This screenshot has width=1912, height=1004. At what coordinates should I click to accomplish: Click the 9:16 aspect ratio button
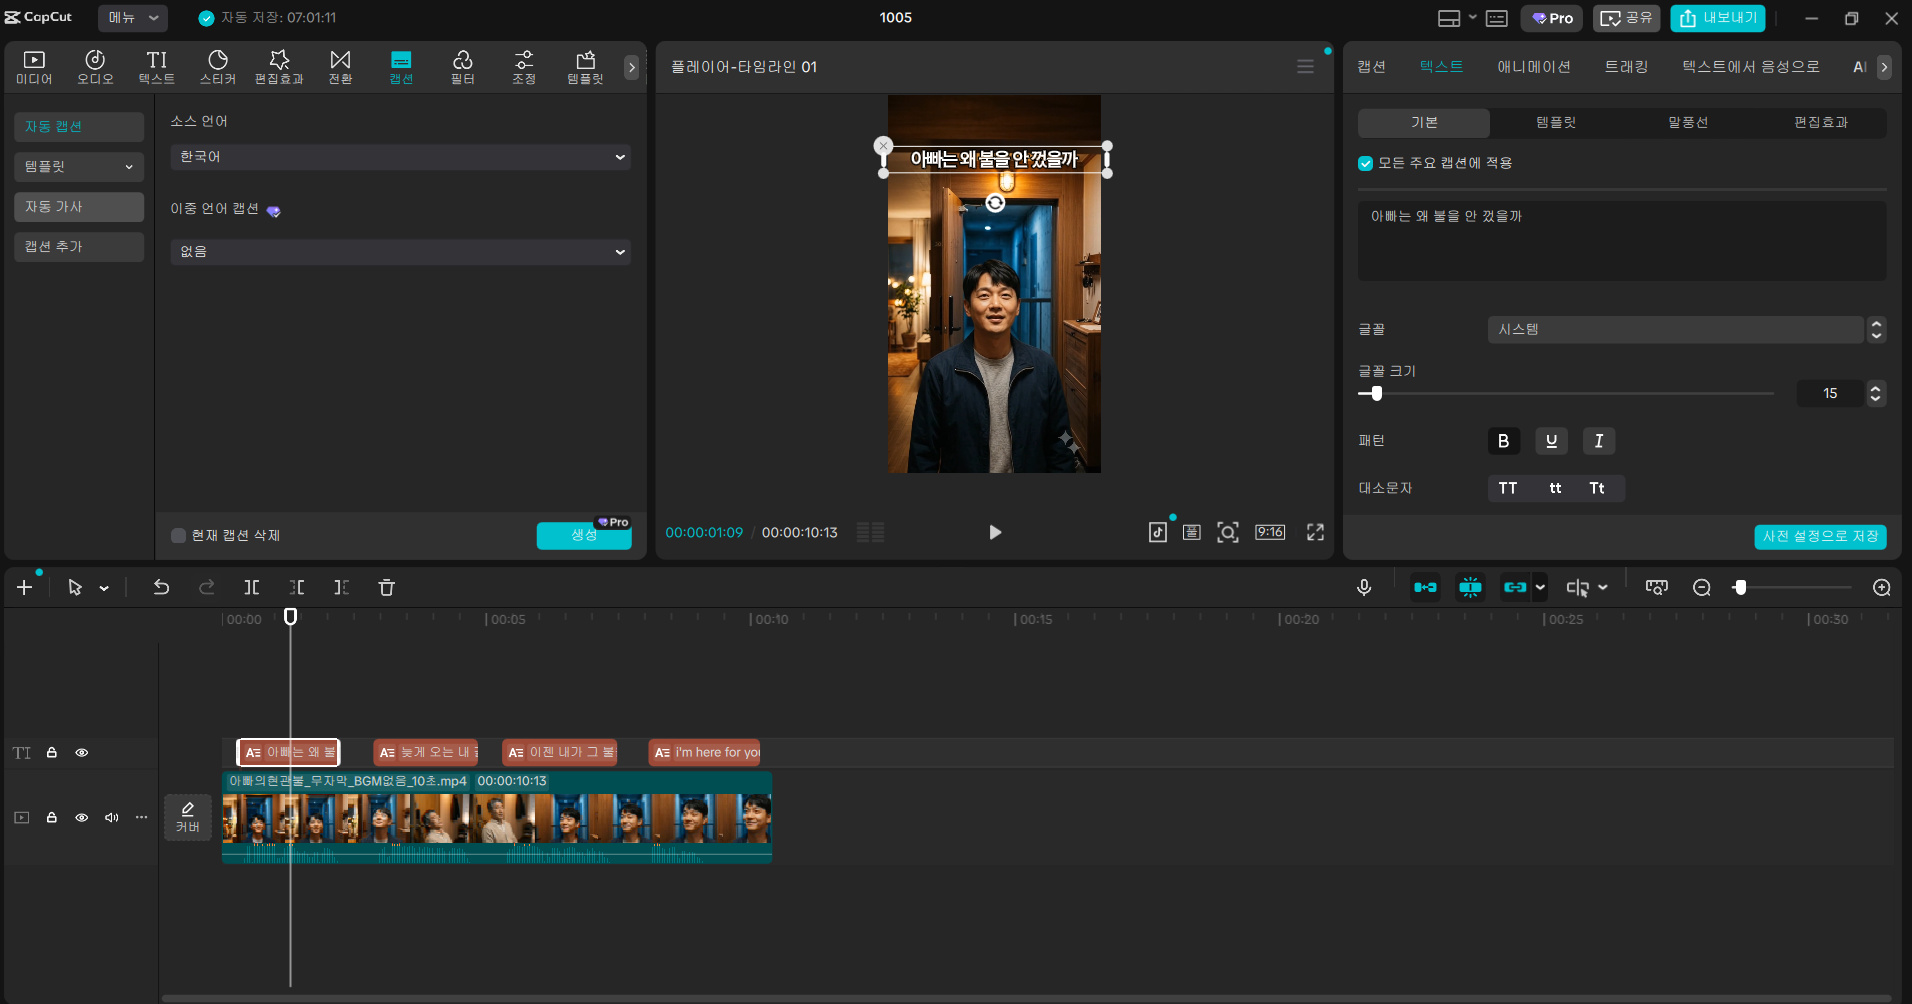1270,532
